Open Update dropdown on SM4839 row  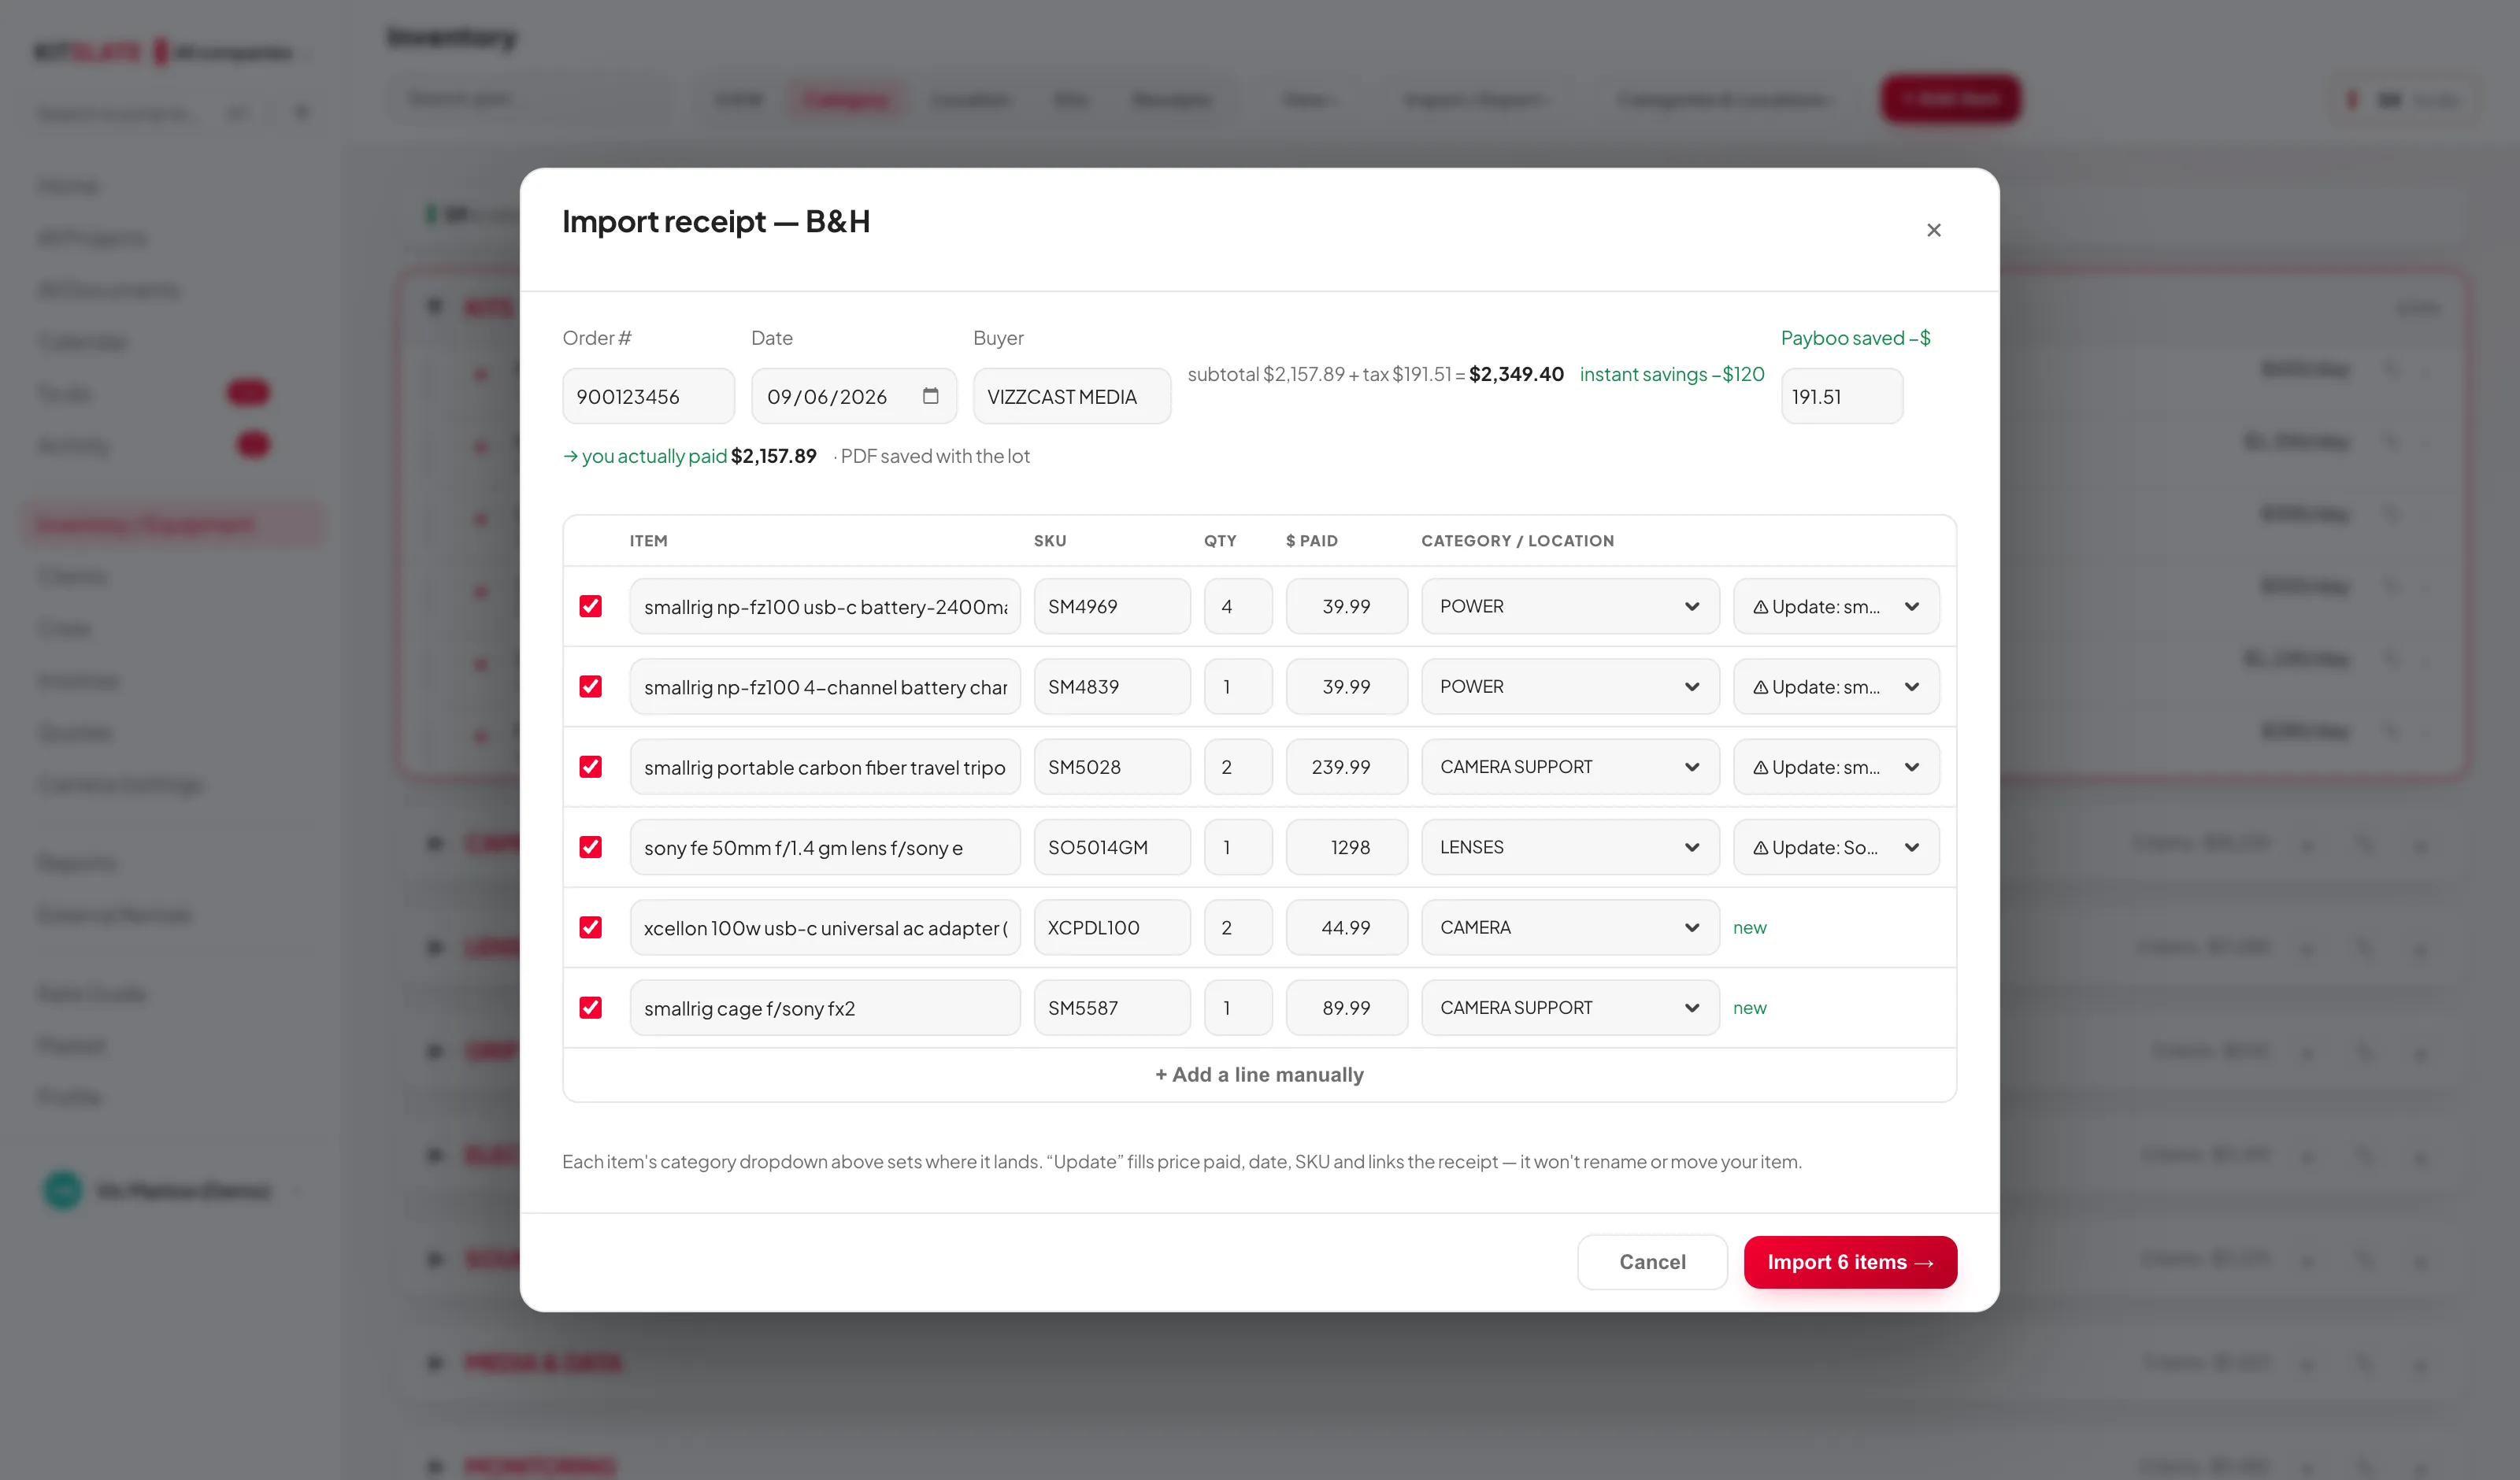[x=1836, y=686]
